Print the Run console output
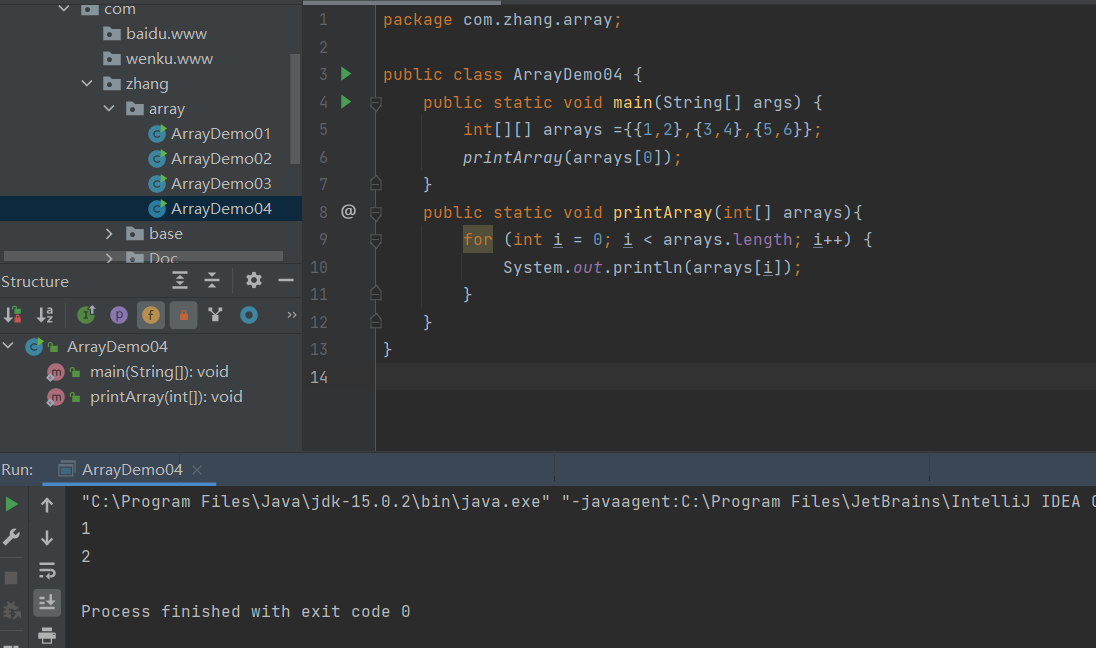 47,635
